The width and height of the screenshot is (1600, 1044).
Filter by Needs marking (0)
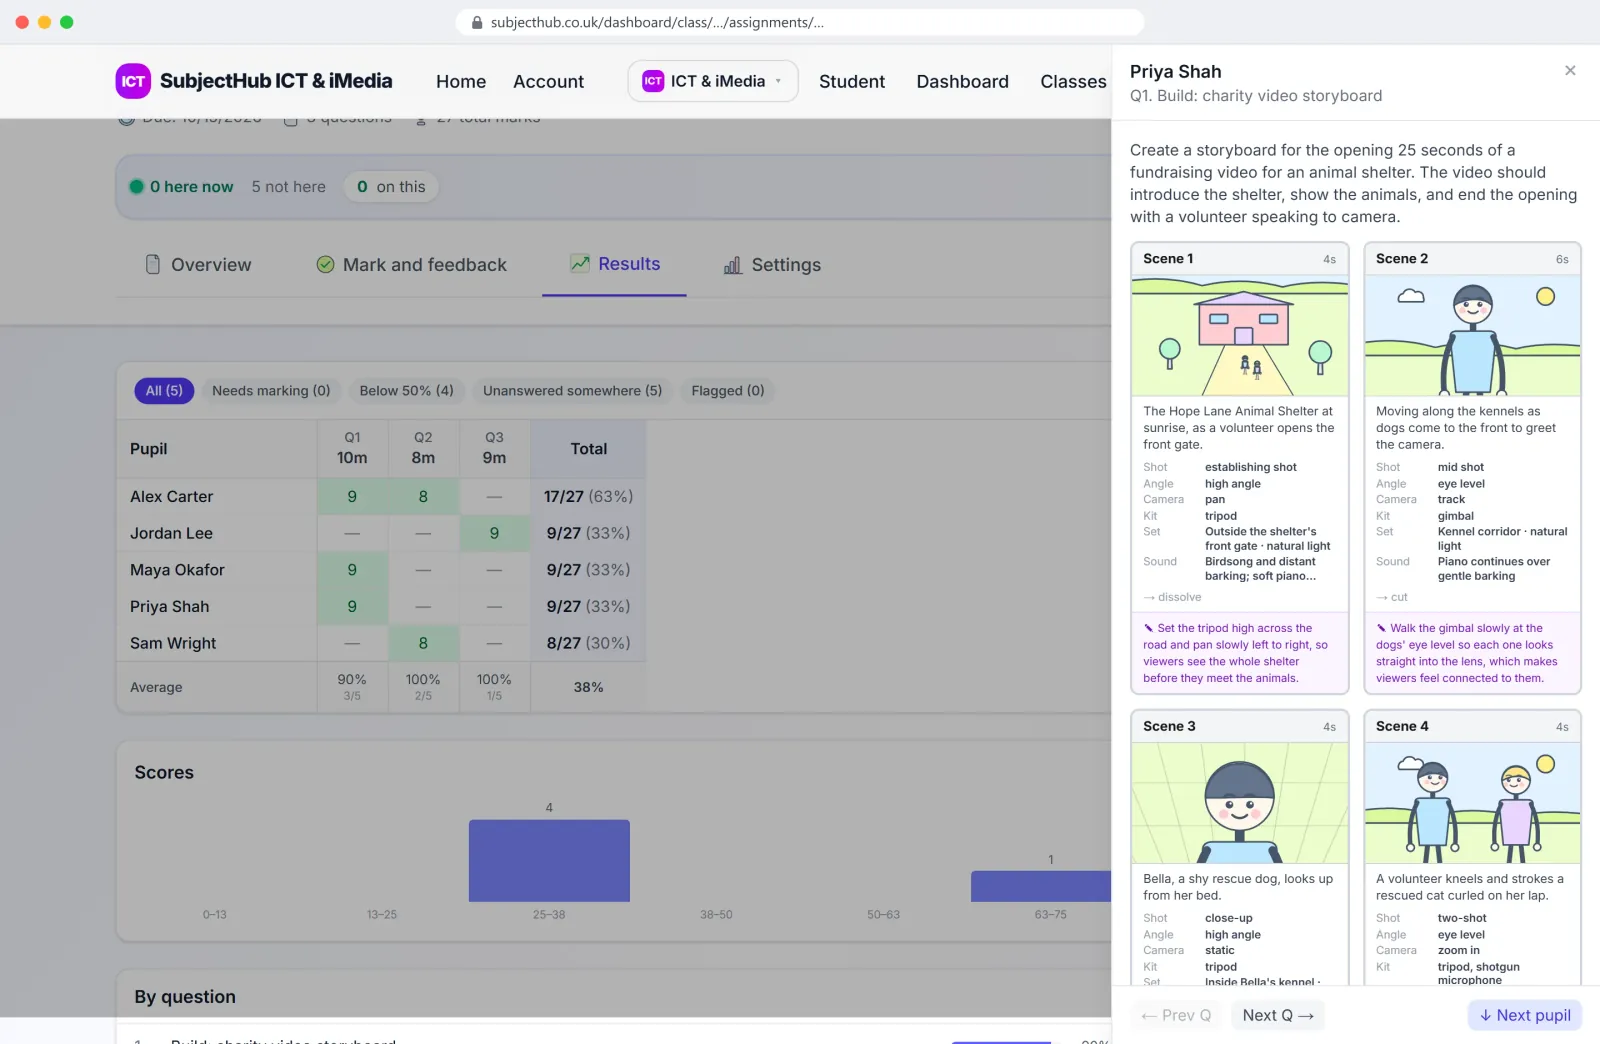click(x=271, y=391)
